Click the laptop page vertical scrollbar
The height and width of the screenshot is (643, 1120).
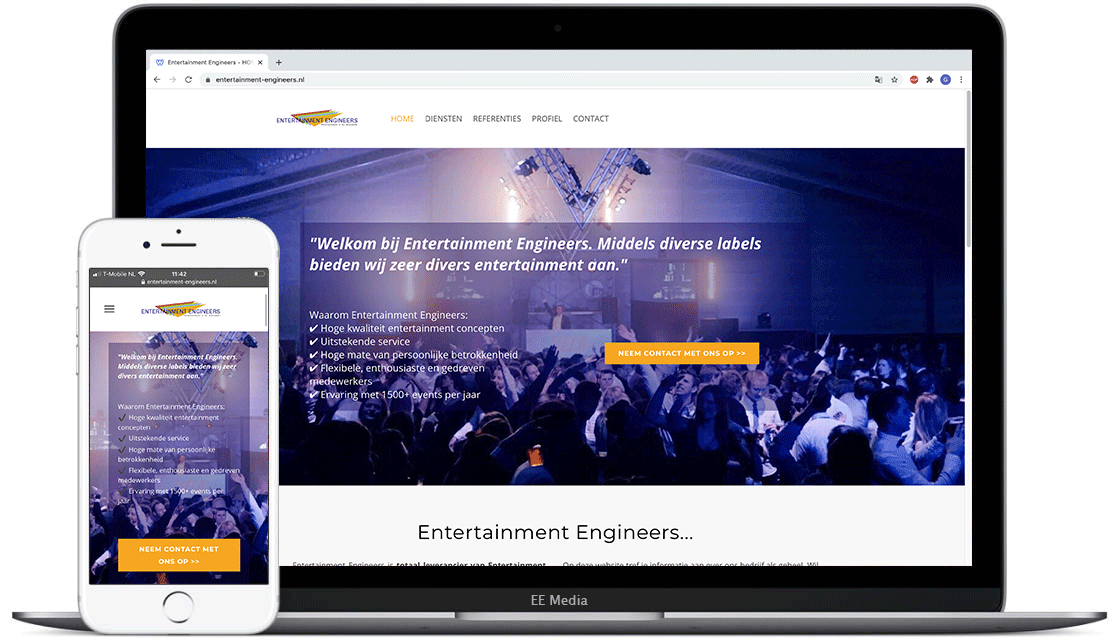[x=968, y=171]
